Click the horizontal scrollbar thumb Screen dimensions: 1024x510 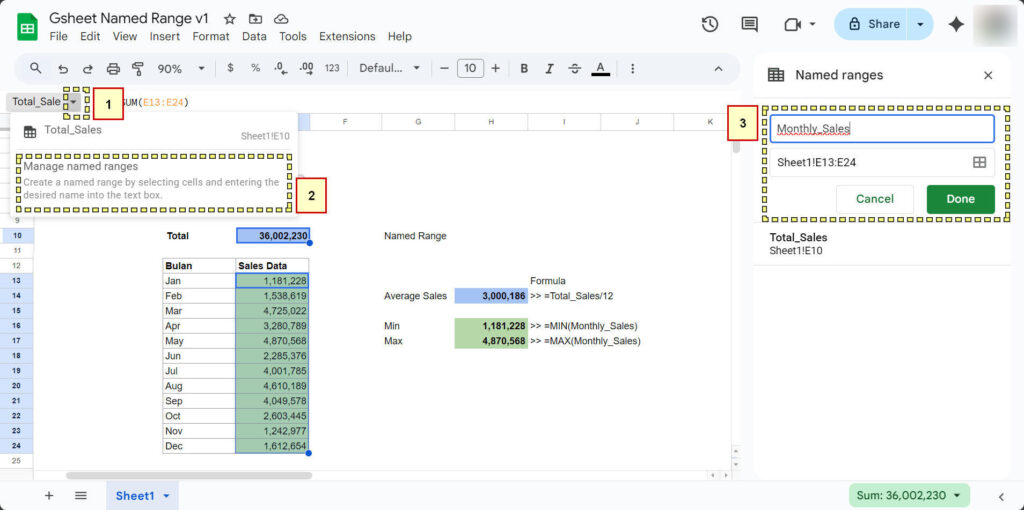[189, 475]
